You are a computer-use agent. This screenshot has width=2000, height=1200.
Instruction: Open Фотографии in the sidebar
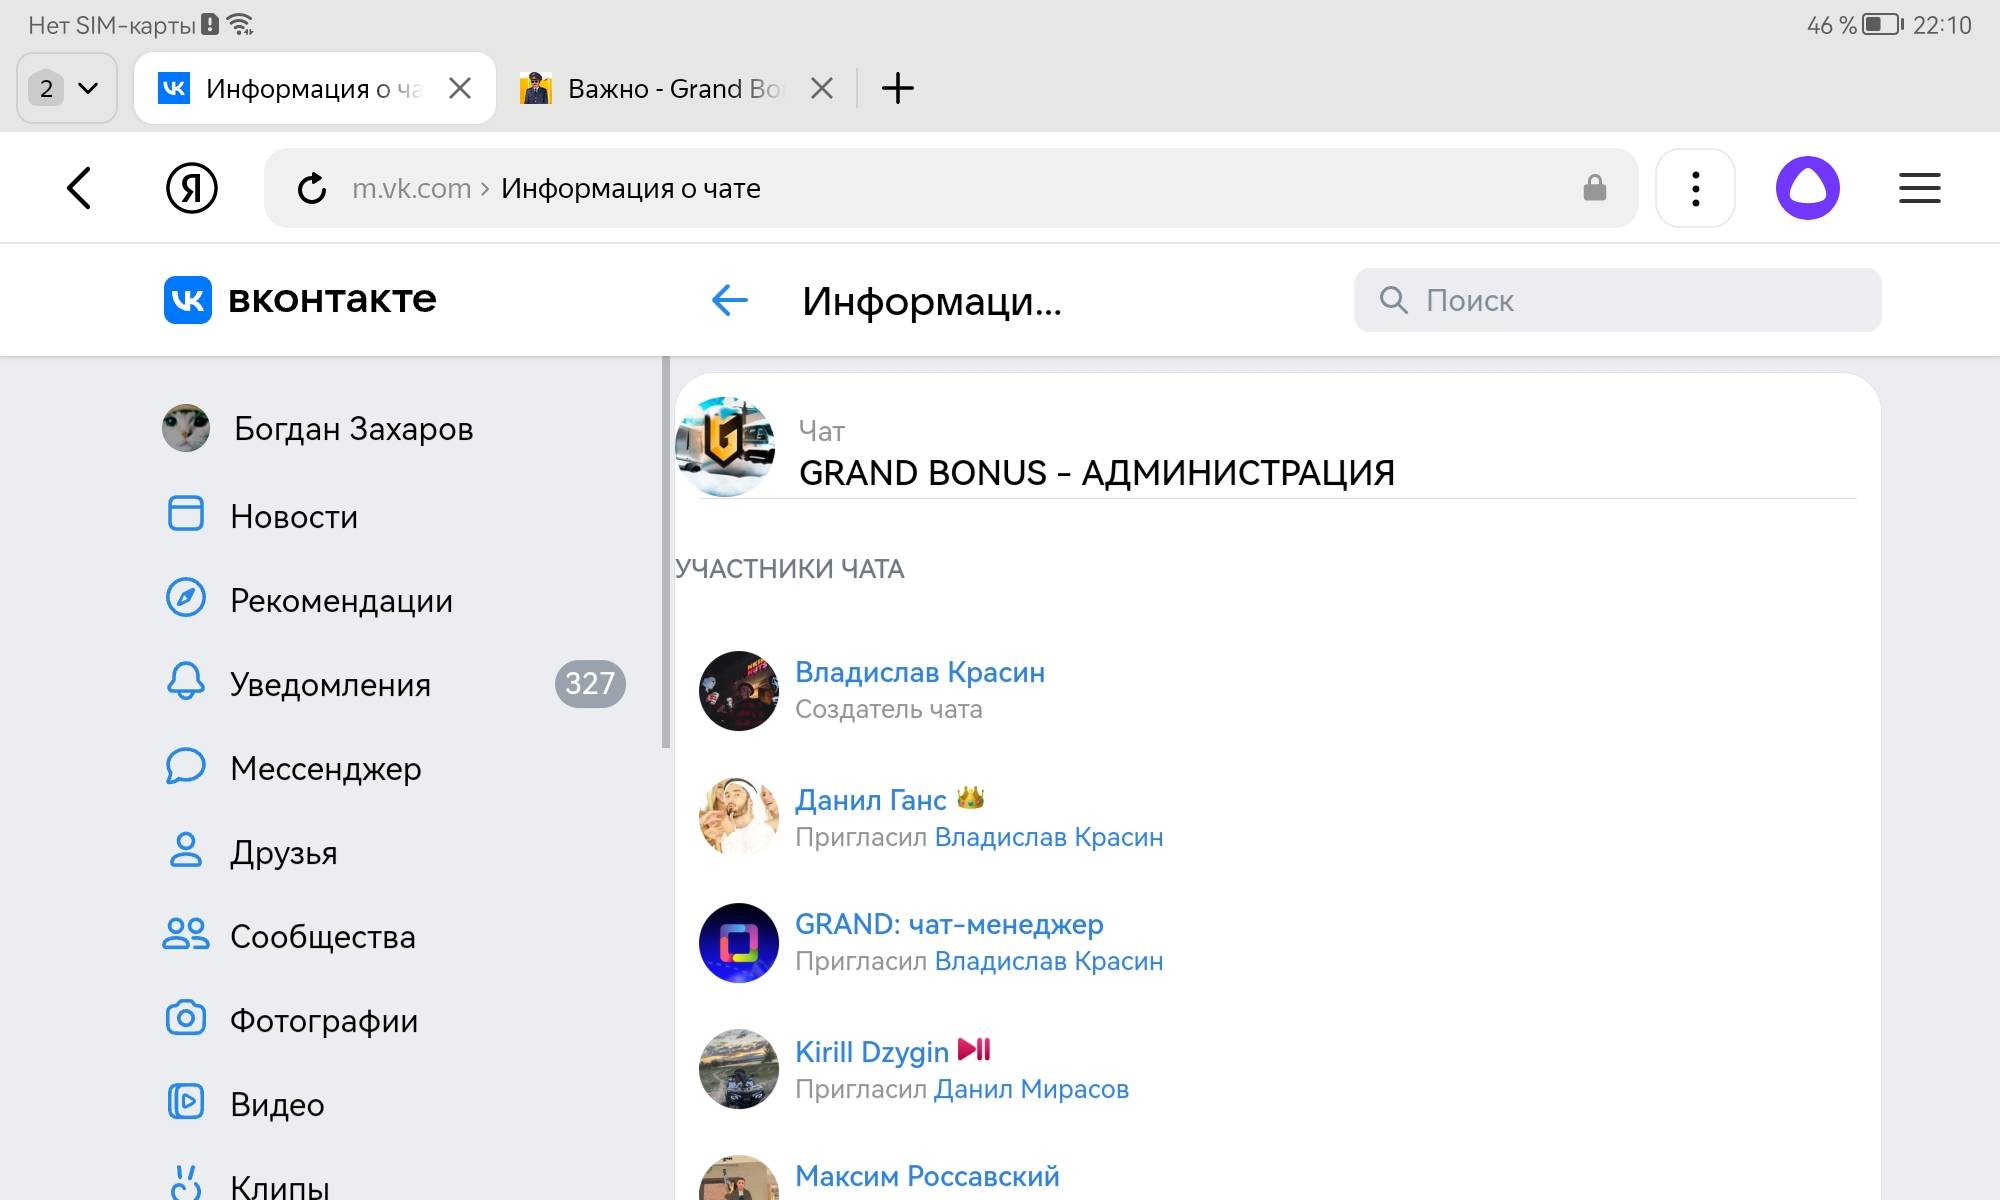324,1020
